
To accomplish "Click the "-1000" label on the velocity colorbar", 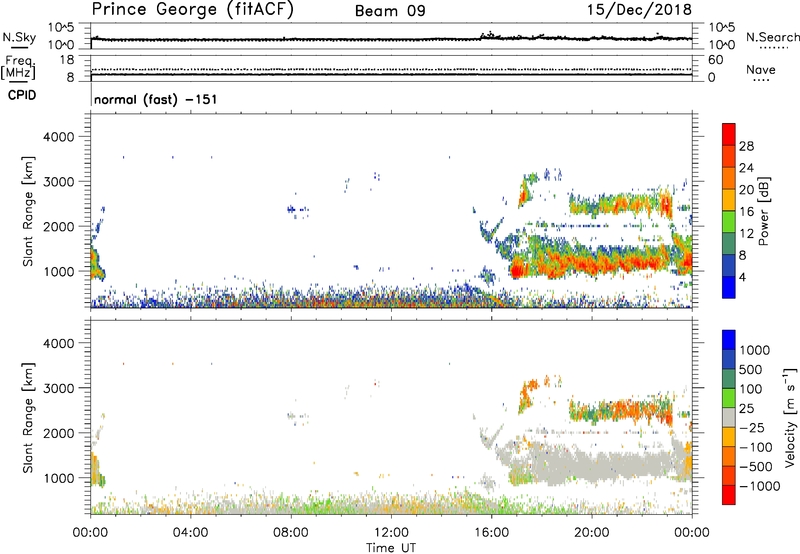I will [760, 486].
